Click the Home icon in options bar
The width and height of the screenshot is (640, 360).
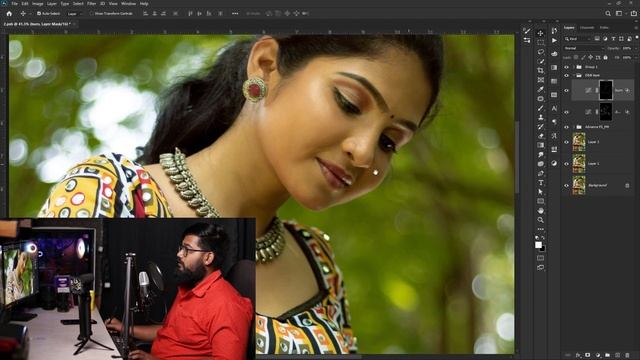[x=9, y=13]
